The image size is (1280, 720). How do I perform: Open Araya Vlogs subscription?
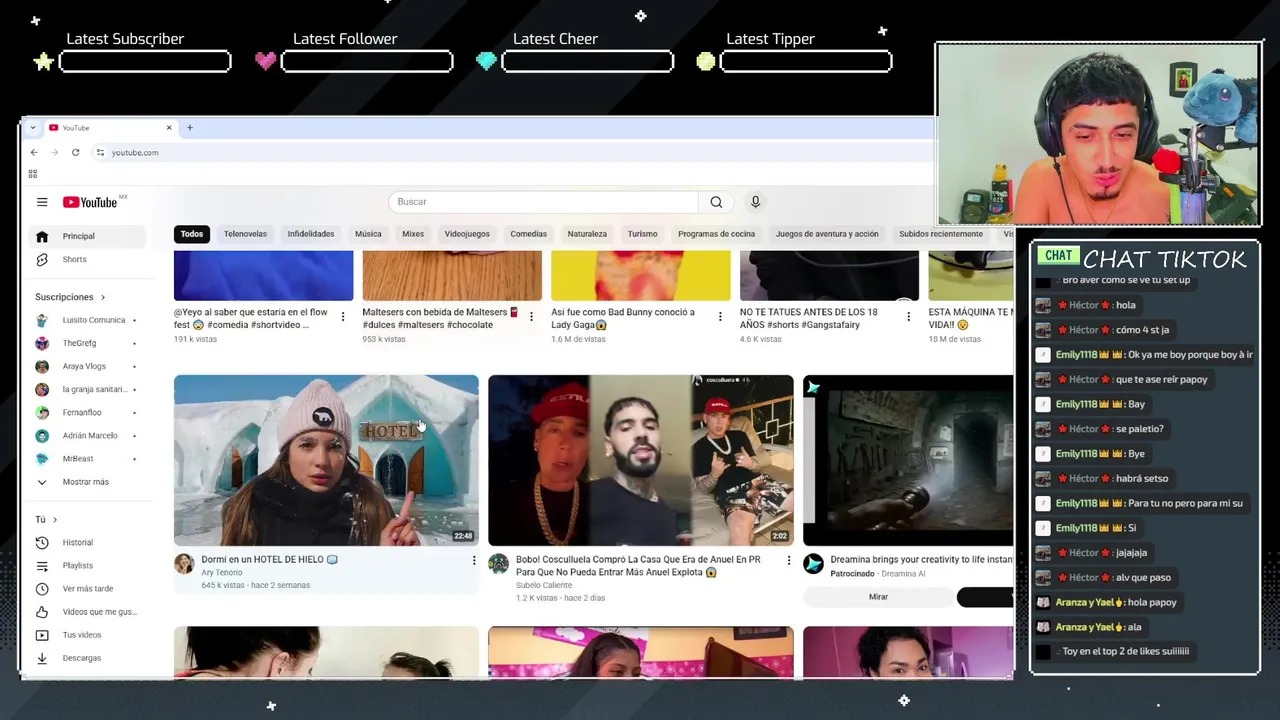tap(88, 366)
